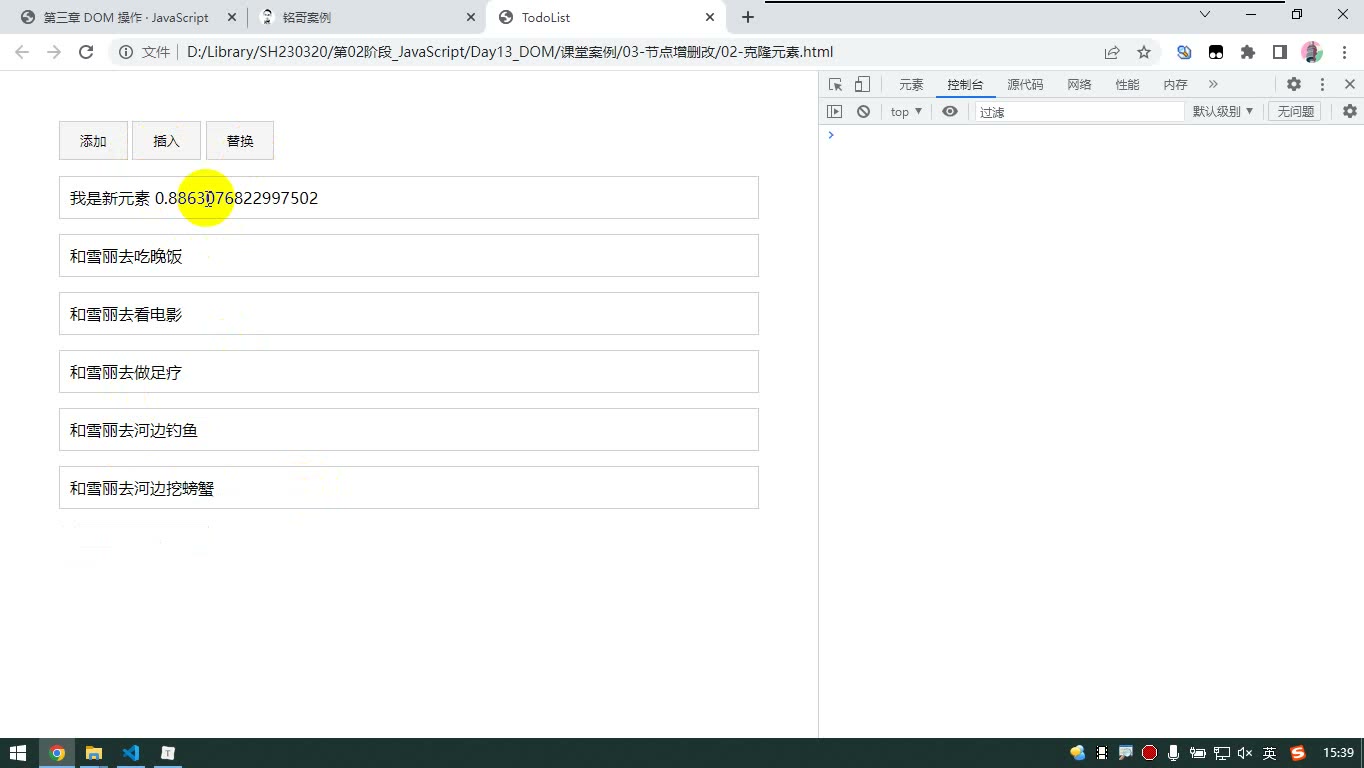Open the Tampermonkey extension icon

coord(1216,52)
